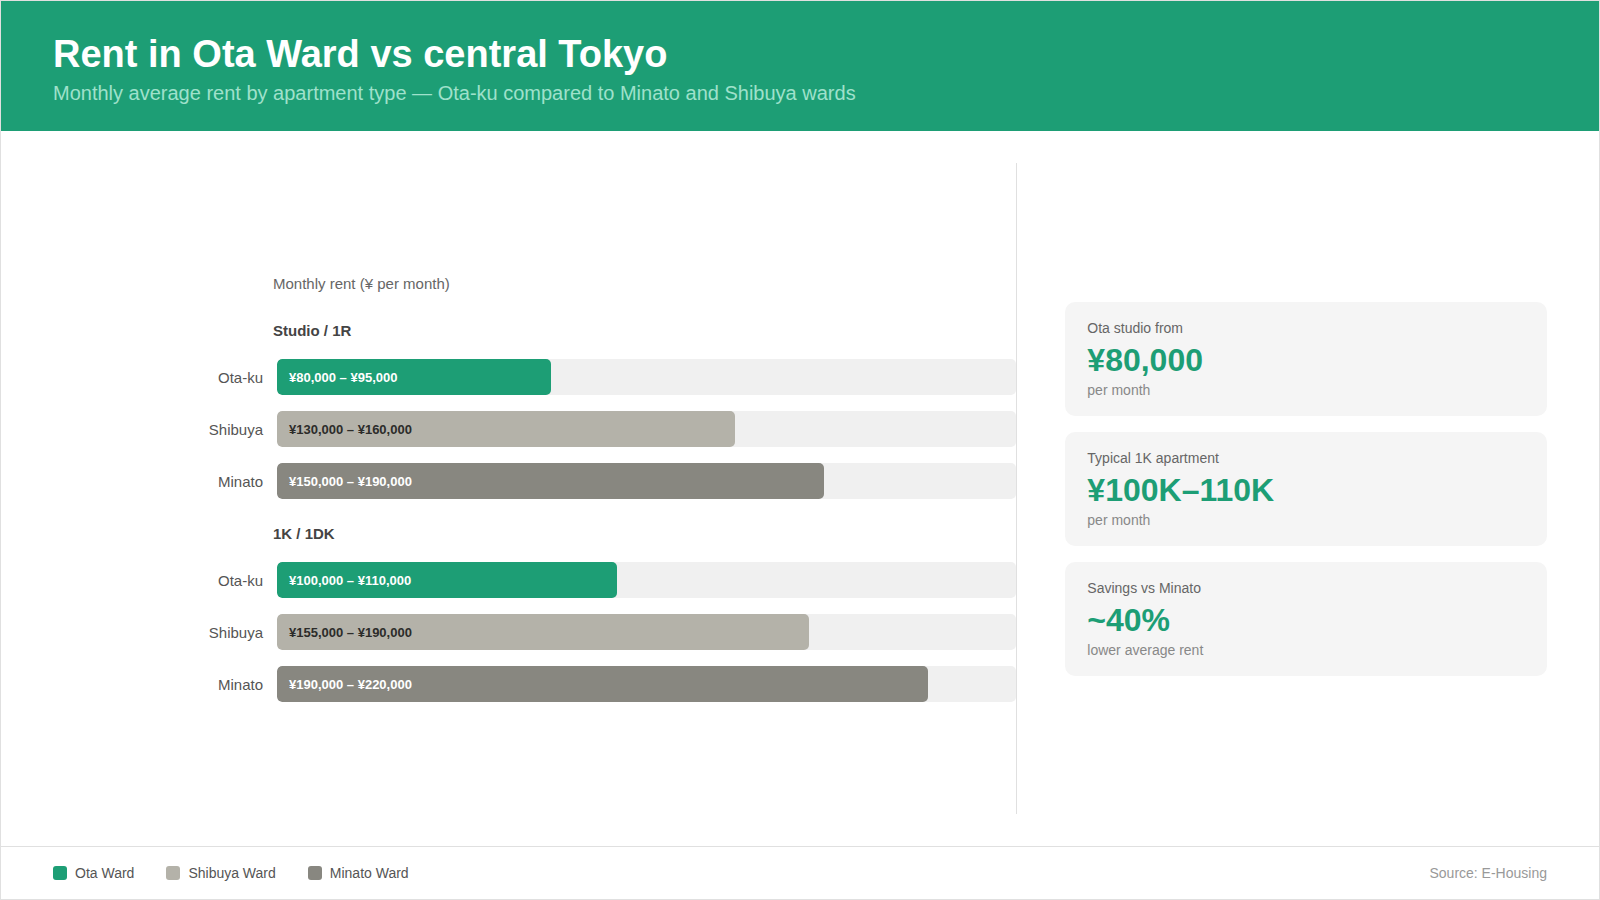
Task: Click the Minato Ward legend swatch
Action: (315, 873)
